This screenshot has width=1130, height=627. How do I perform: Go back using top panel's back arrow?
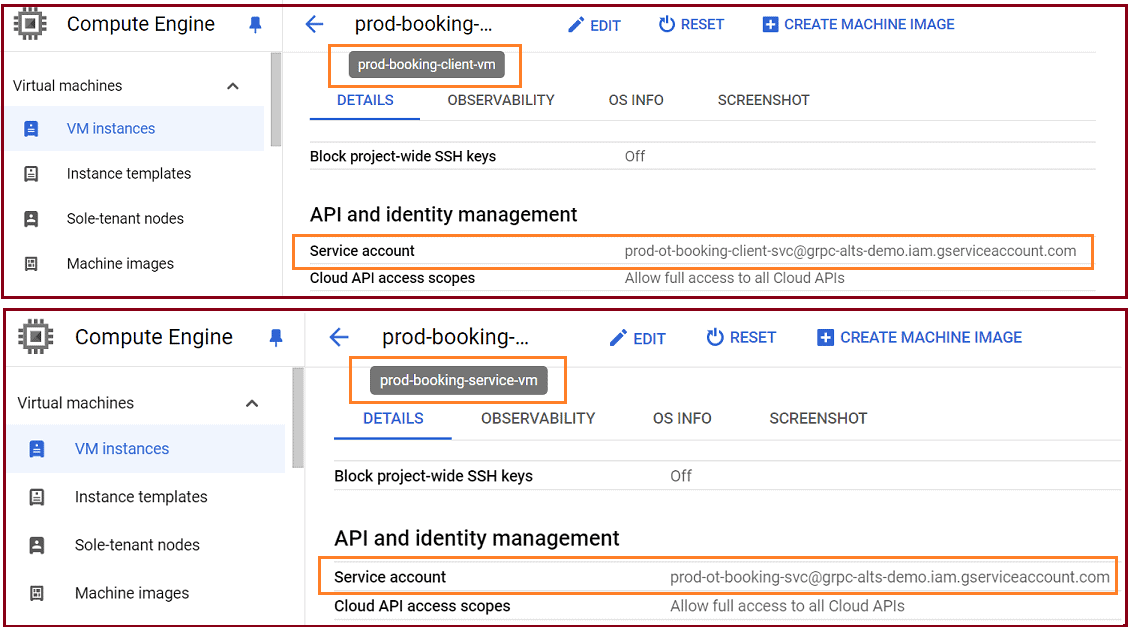pos(314,25)
